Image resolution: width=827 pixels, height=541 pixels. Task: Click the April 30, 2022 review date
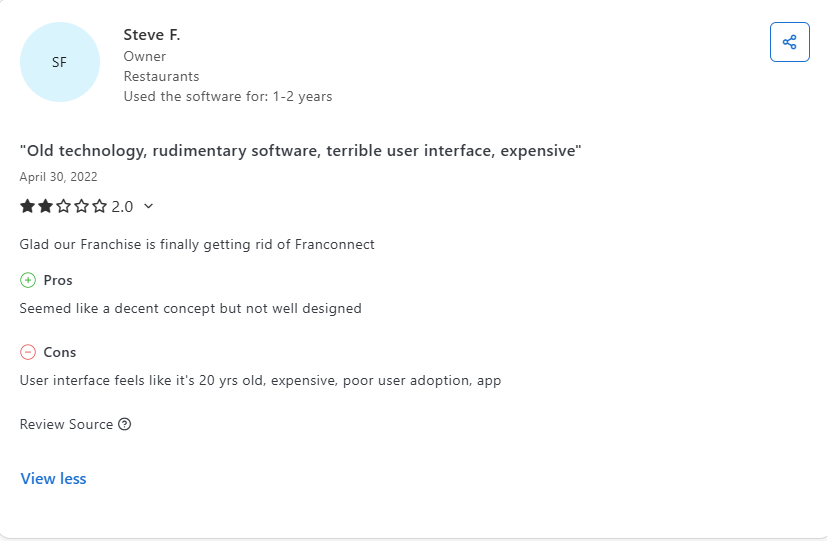[59, 177]
